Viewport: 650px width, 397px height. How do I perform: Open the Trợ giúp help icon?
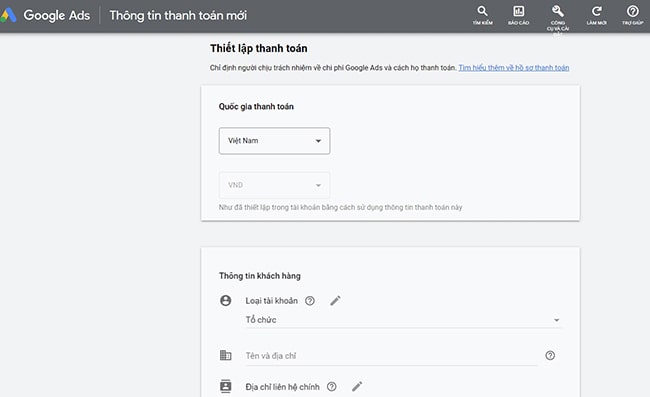click(x=633, y=15)
